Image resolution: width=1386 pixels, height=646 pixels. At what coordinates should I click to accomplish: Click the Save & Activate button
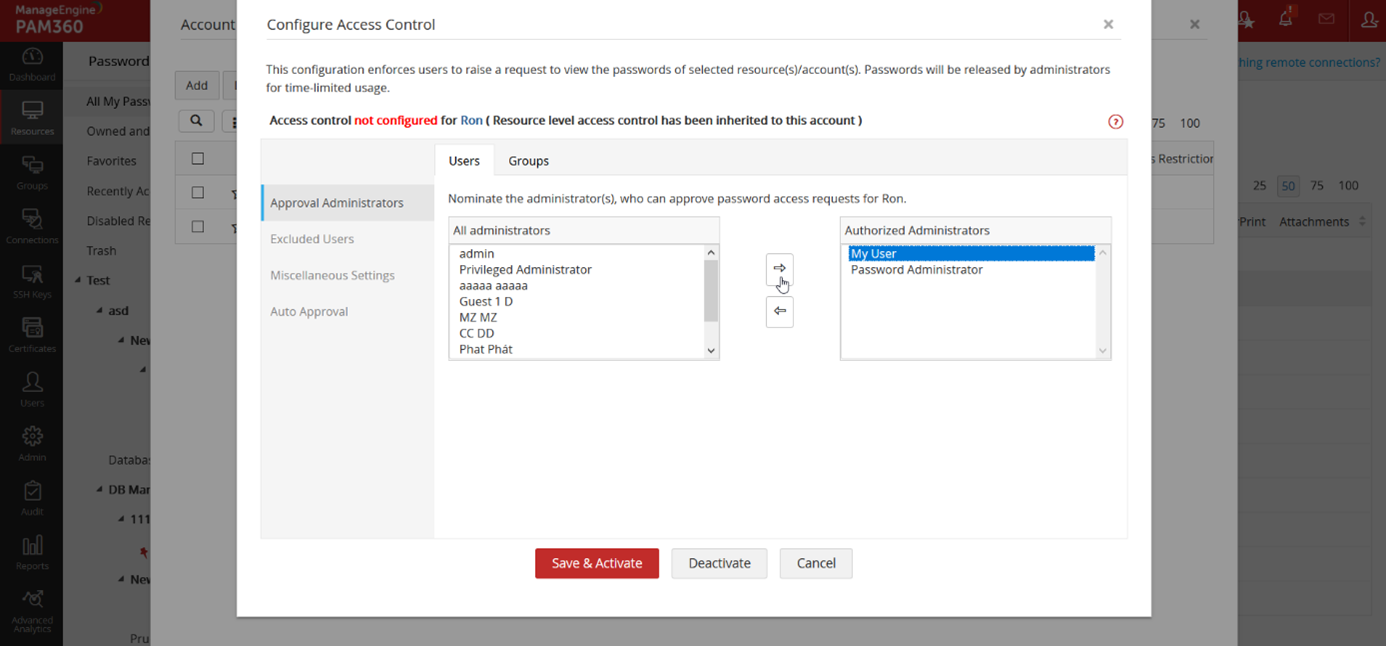596,563
